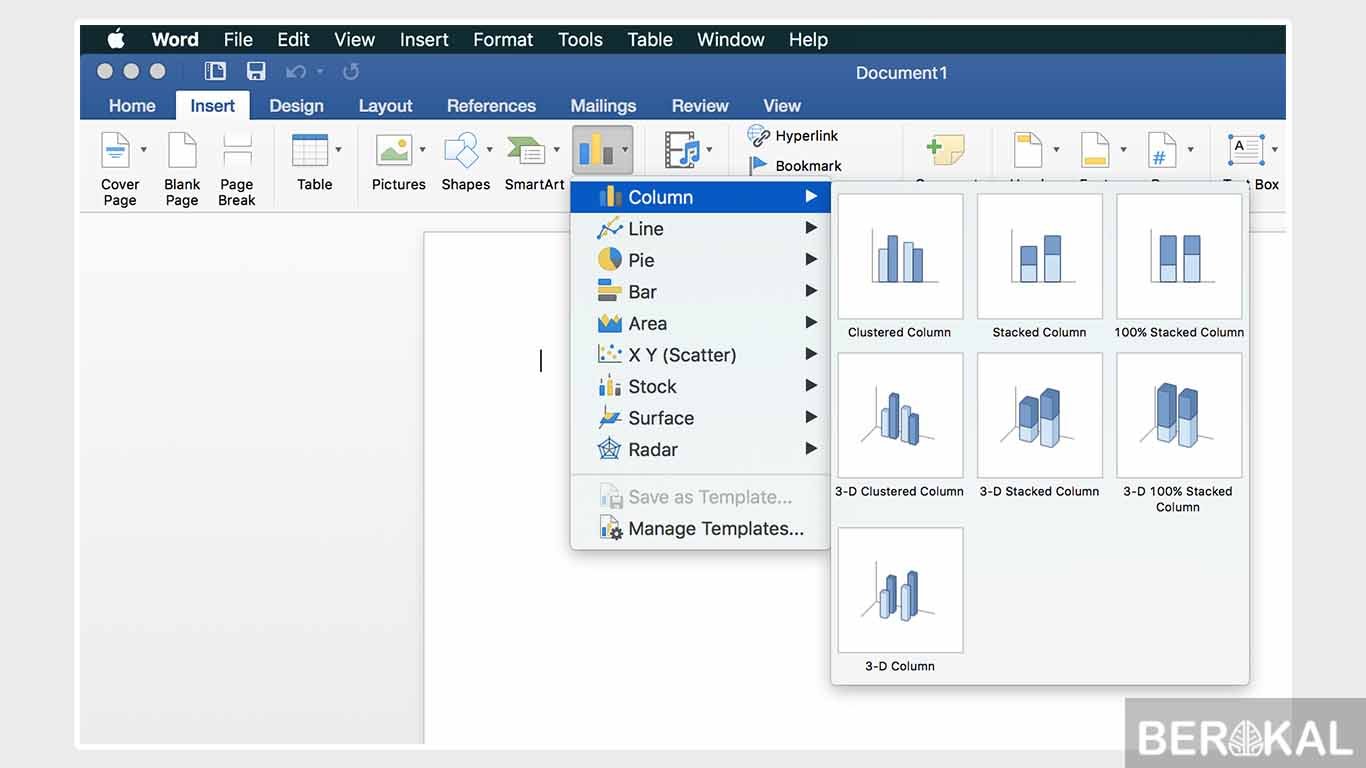Screen dimensions: 1366x768
Task: Expand the Undo history dropdown arrow
Action: click(320, 72)
